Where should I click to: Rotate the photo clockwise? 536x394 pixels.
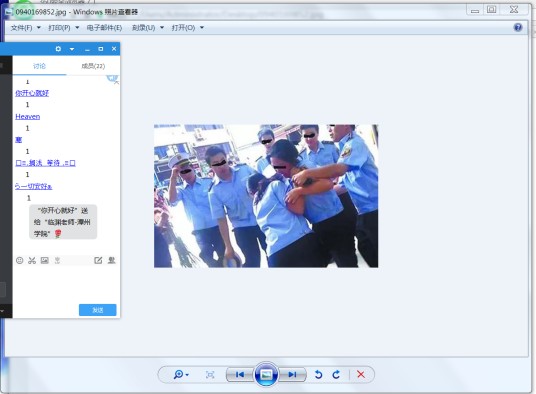(336, 375)
